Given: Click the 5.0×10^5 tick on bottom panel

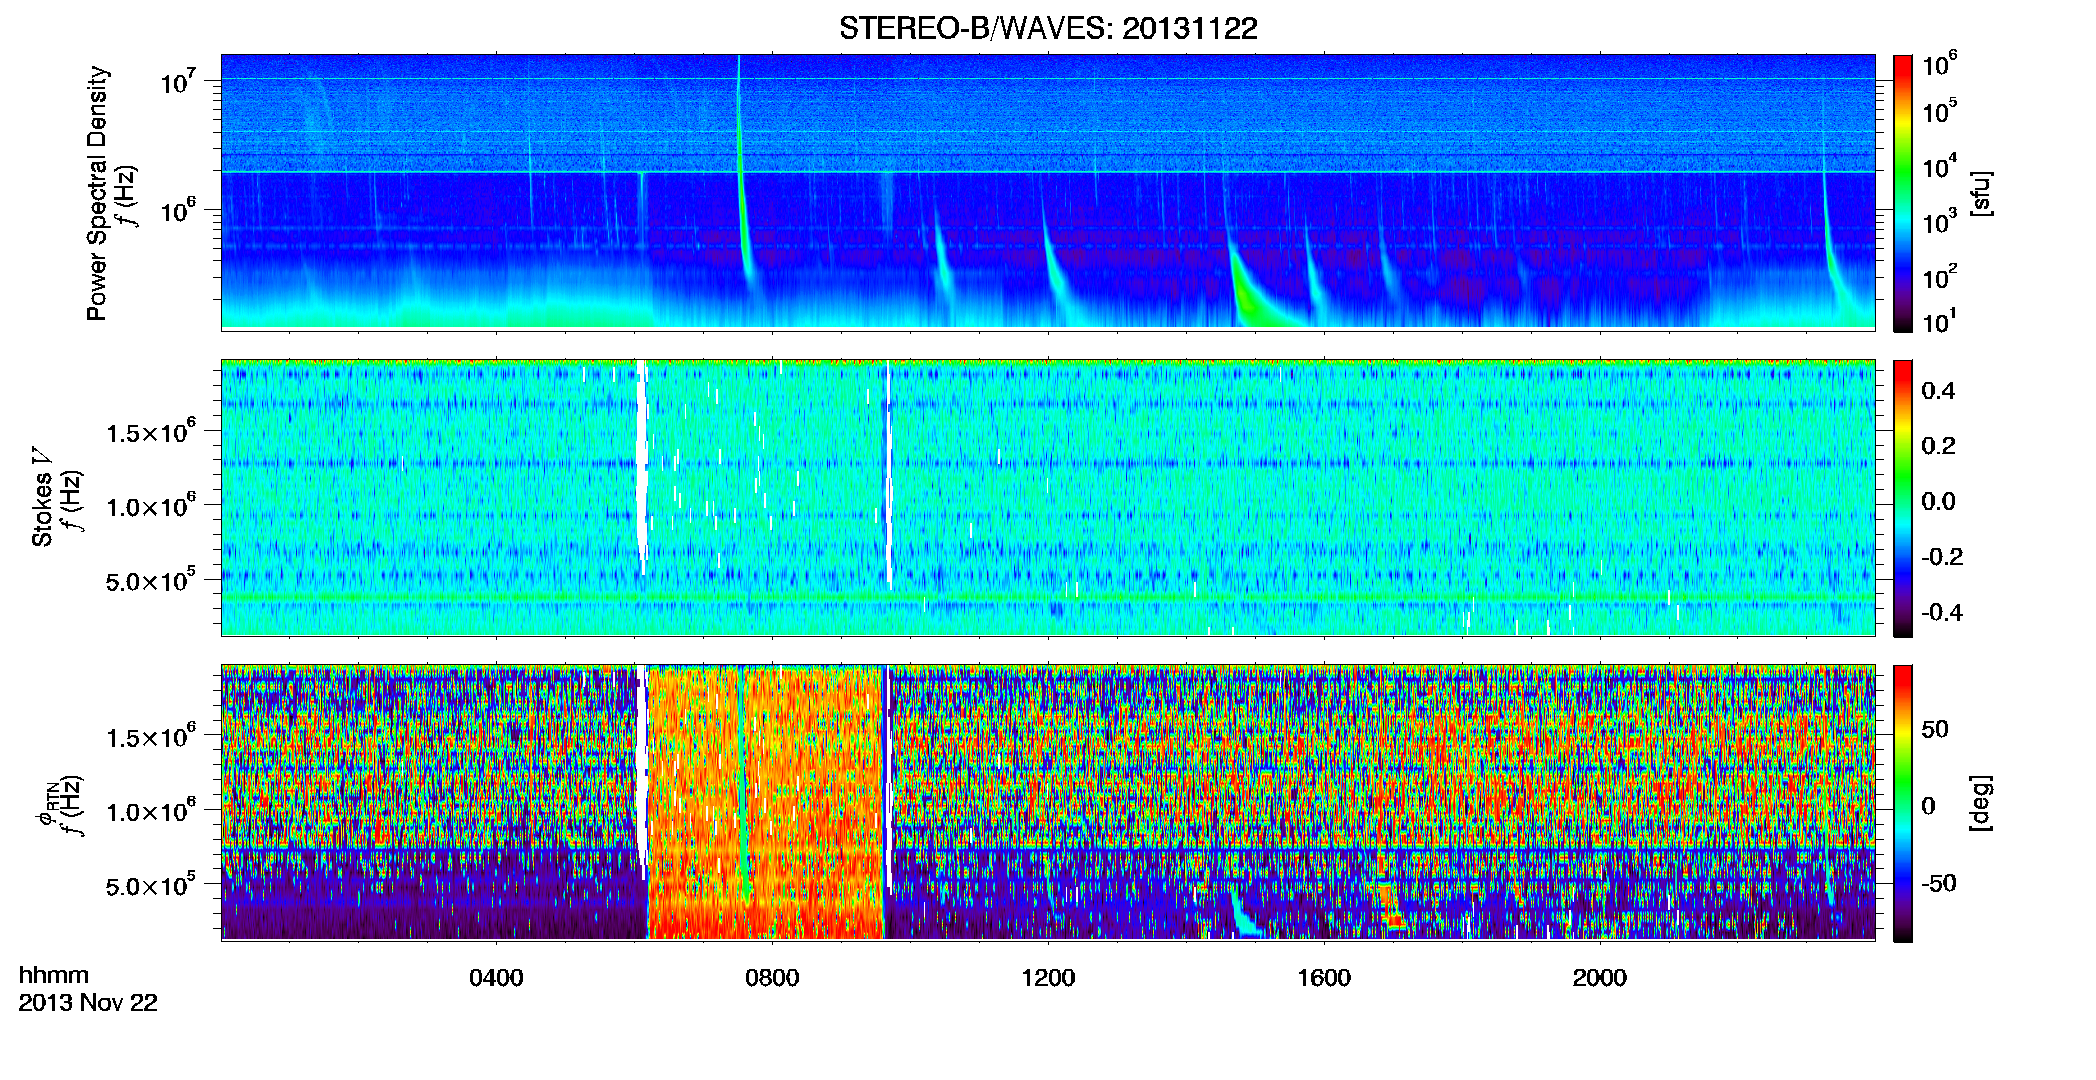Looking at the screenshot, I should pyautogui.click(x=150, y=886).
